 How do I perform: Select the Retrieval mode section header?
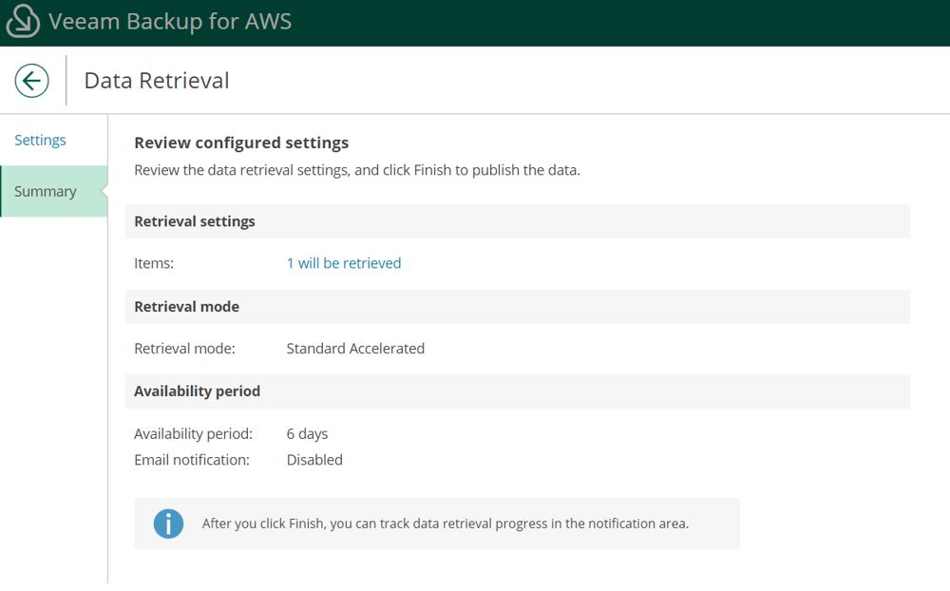(x=517, y=307)
